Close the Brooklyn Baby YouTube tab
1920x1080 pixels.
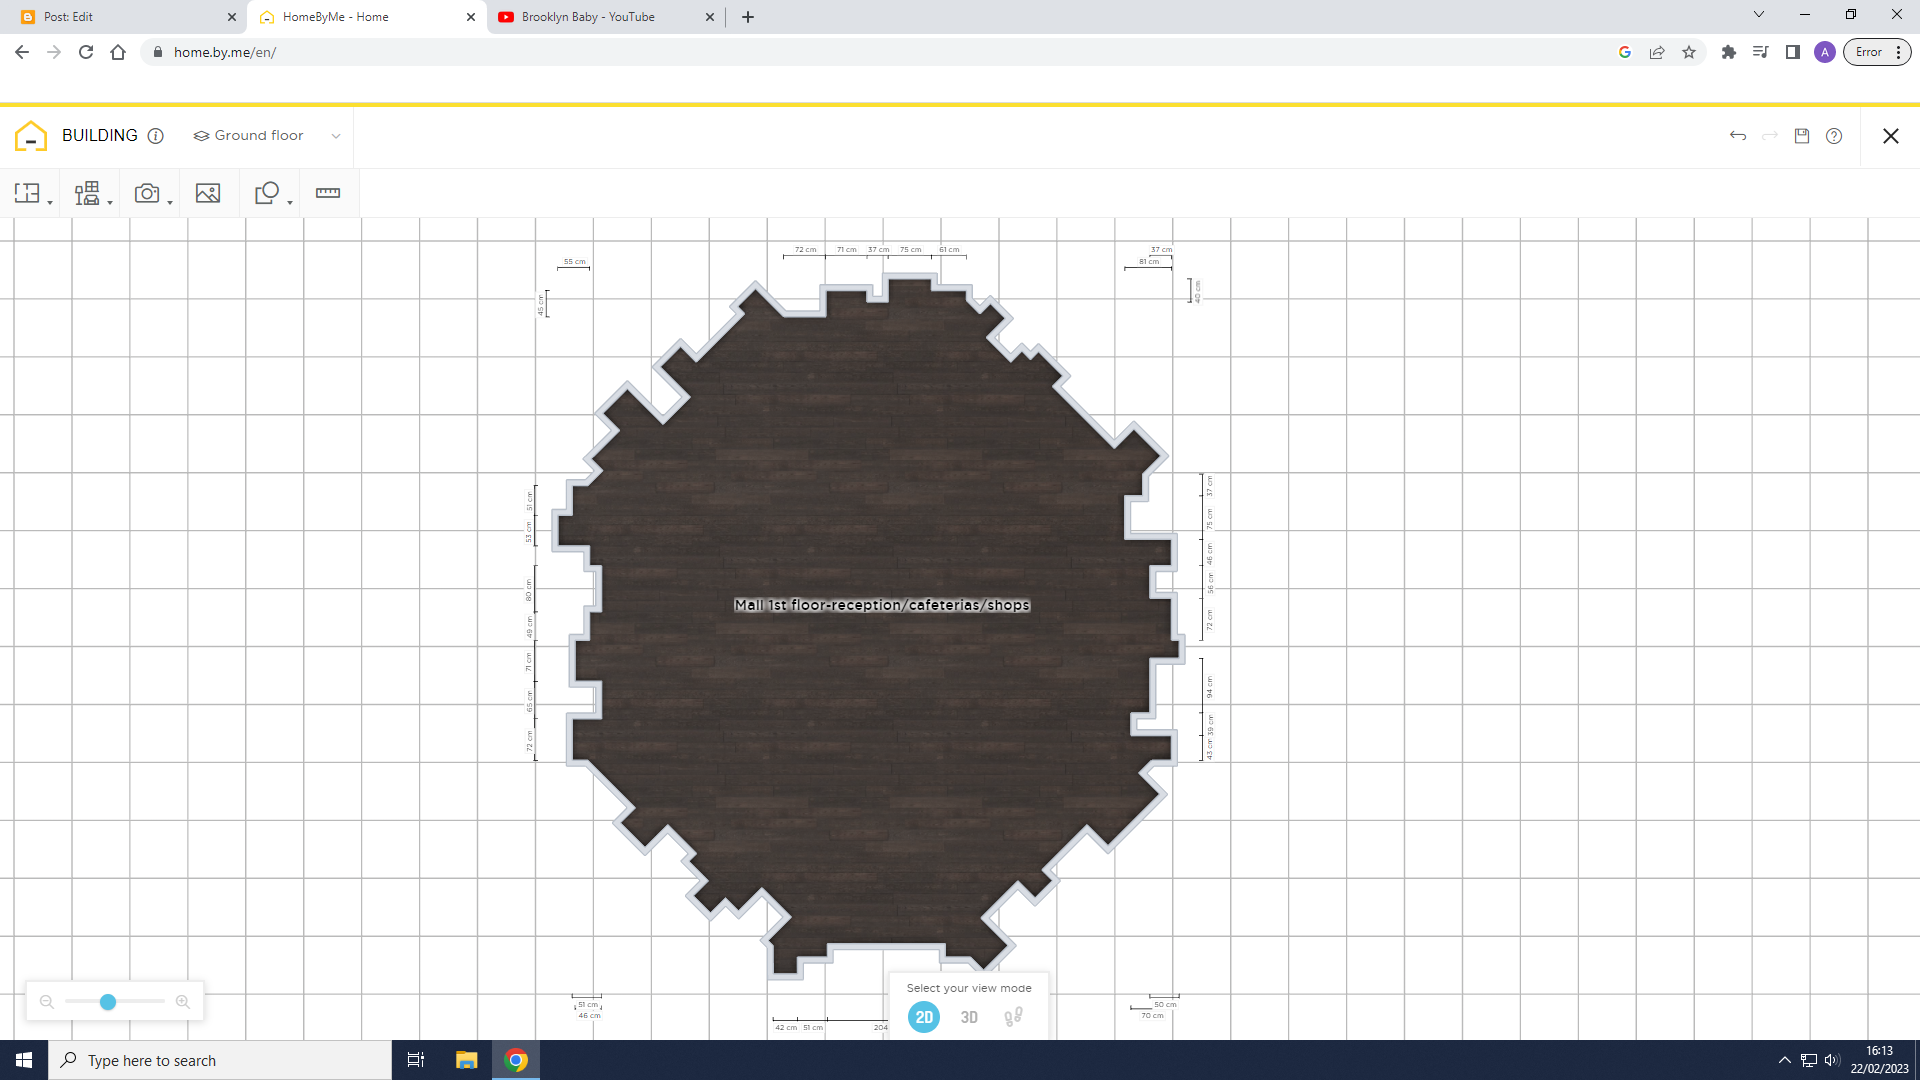pyautogui.click(x=710, y=17)
